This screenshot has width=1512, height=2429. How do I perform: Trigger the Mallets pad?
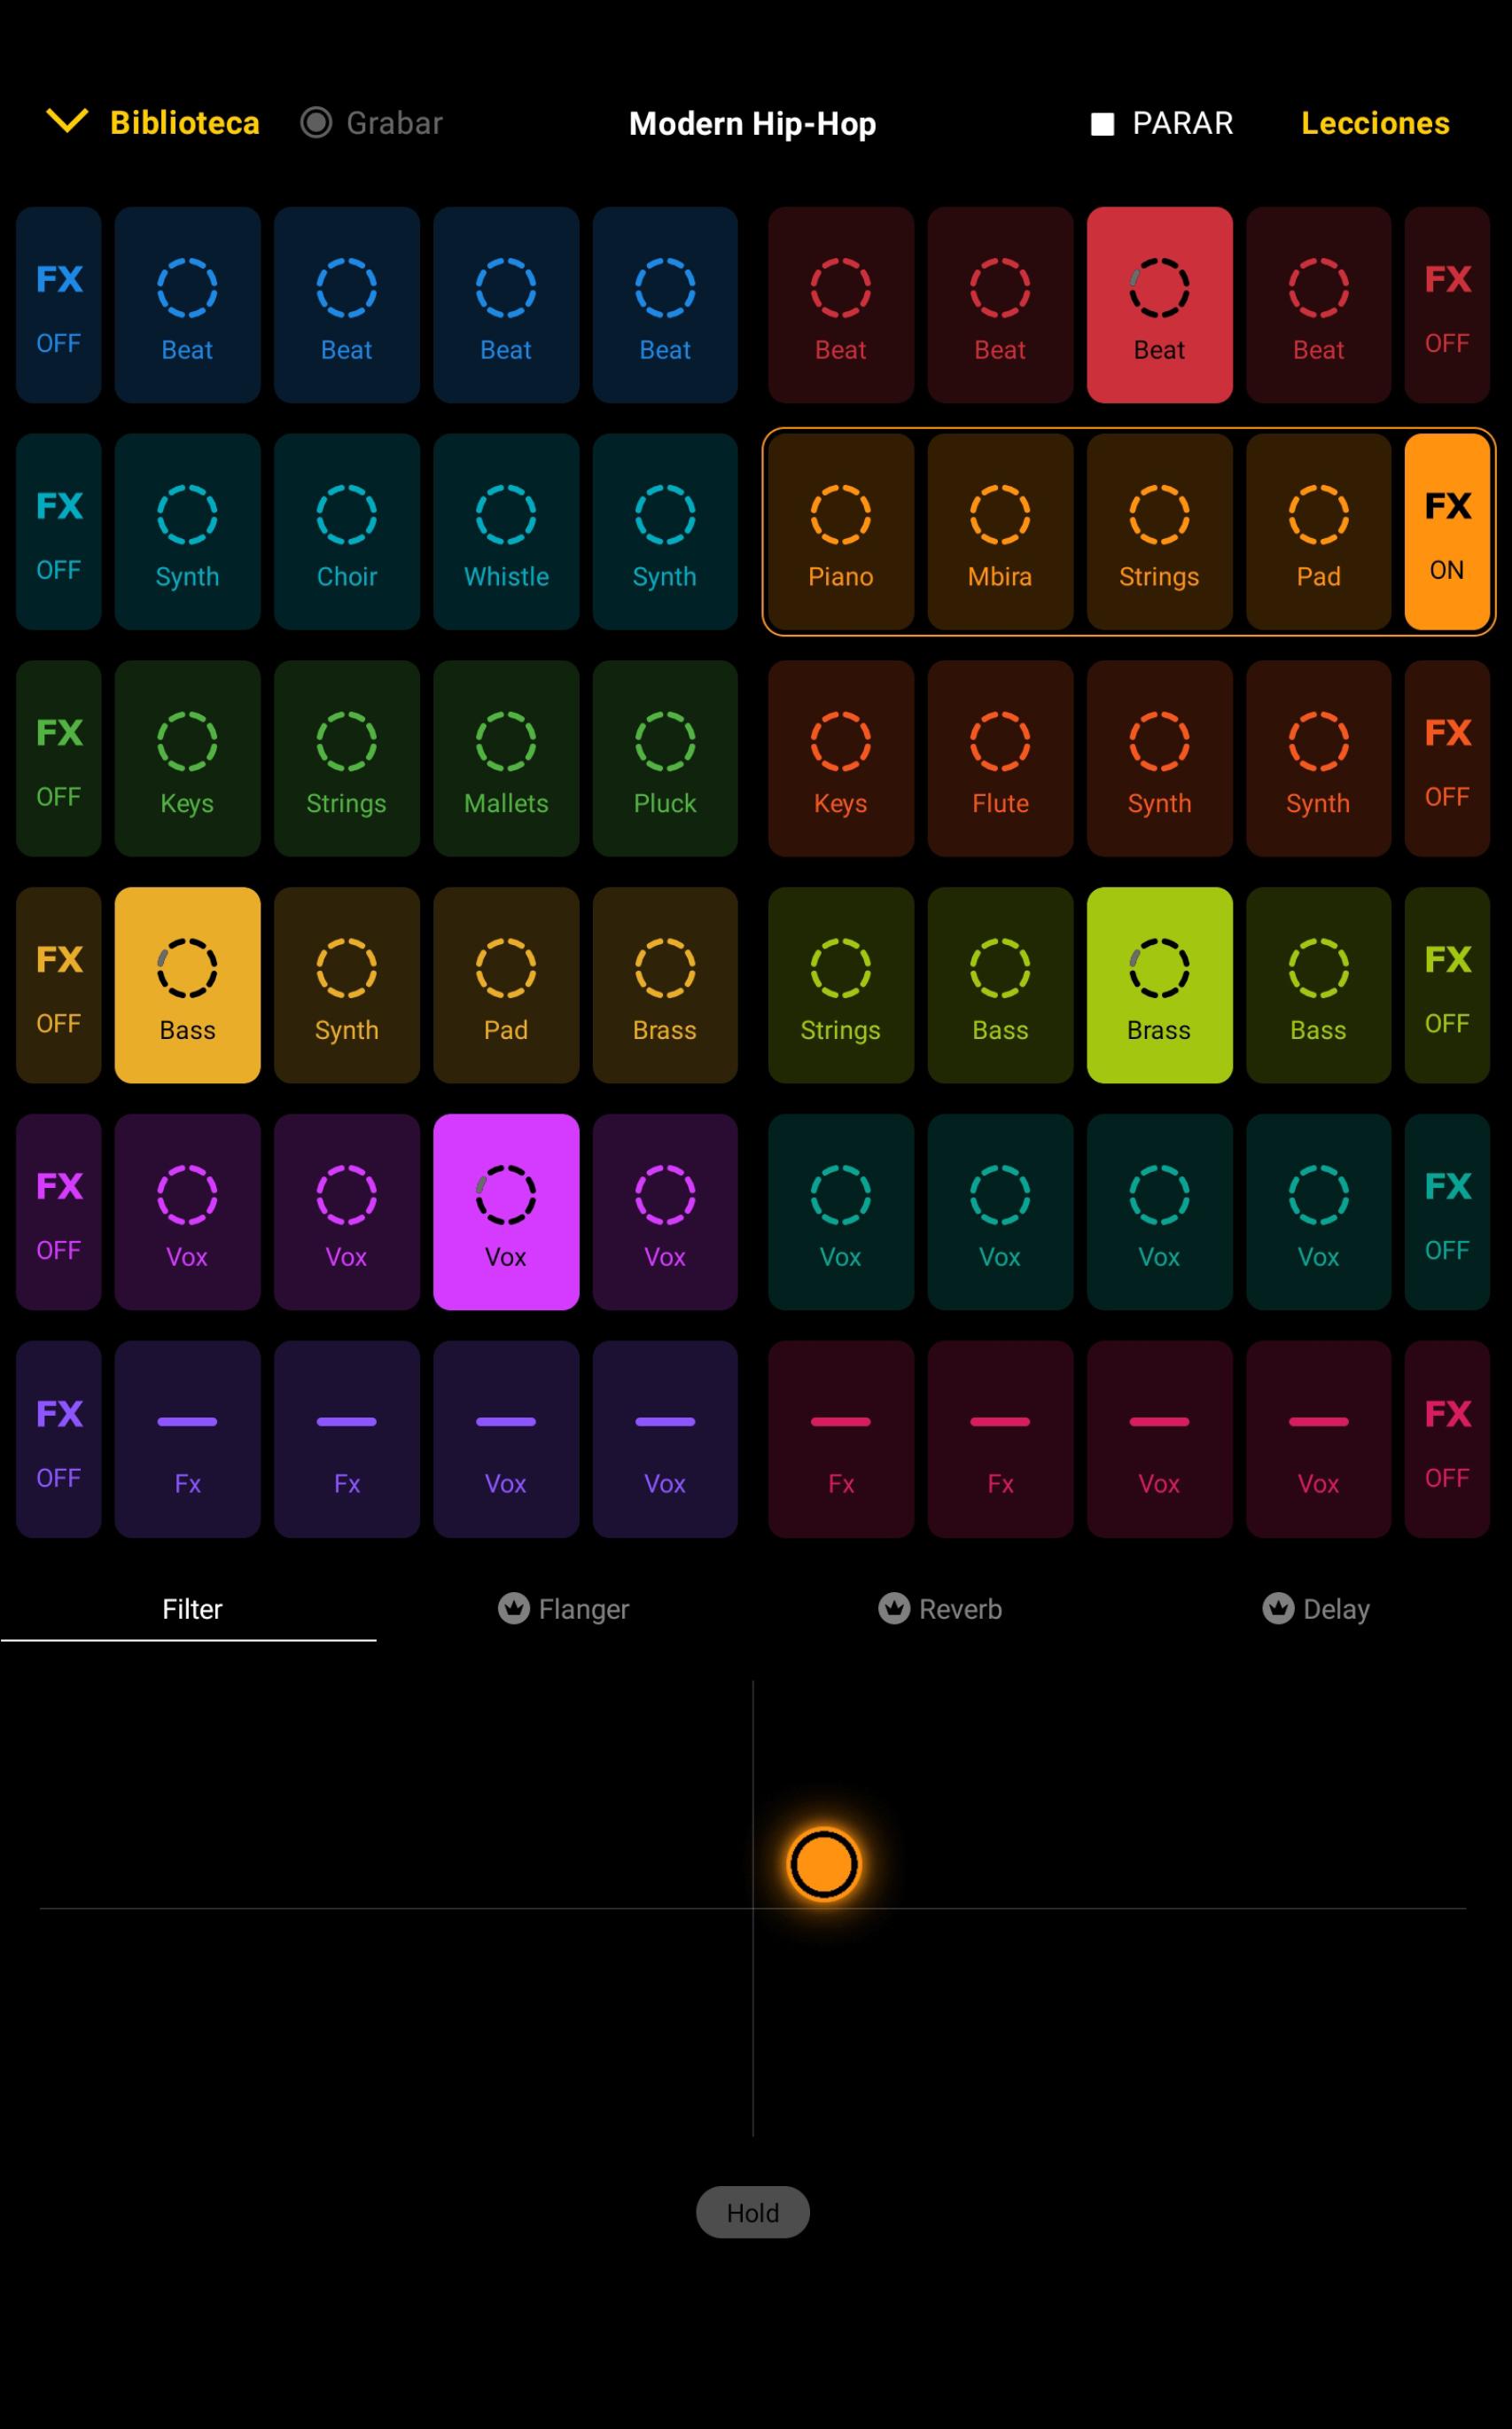506,758
